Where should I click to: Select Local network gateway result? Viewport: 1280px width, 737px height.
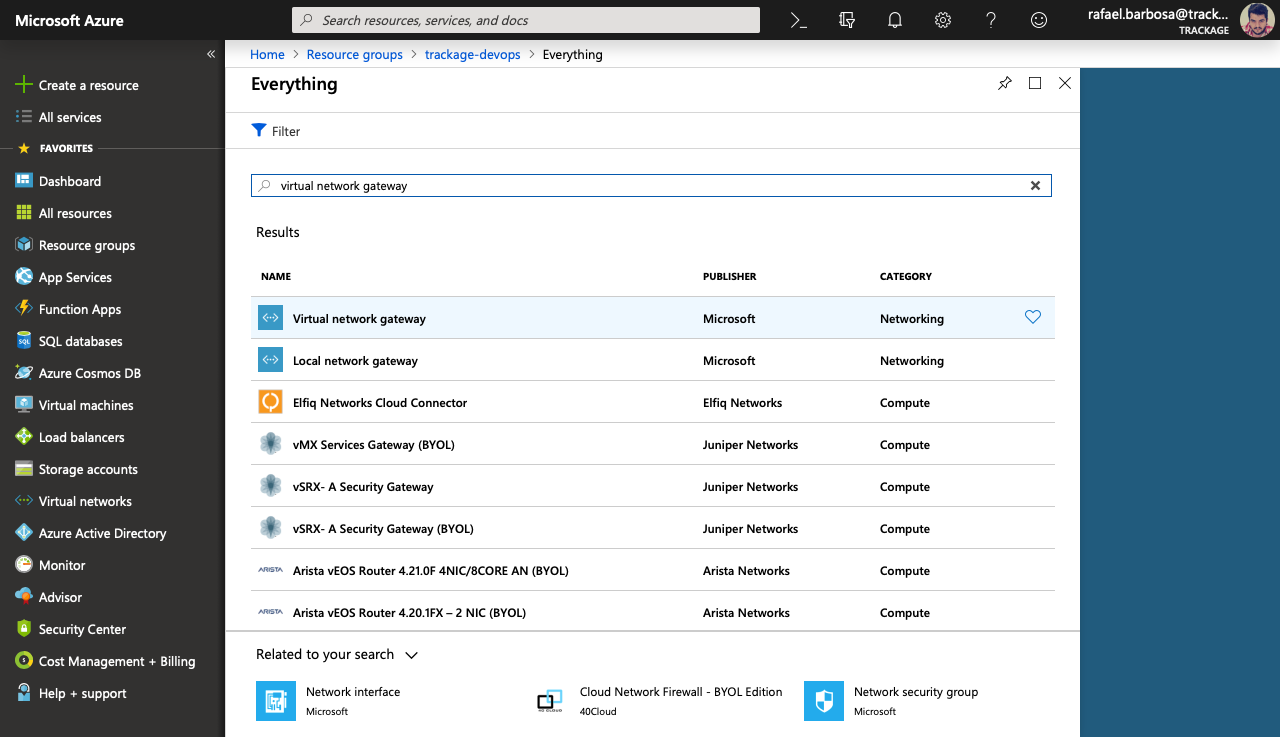(355, 361)
